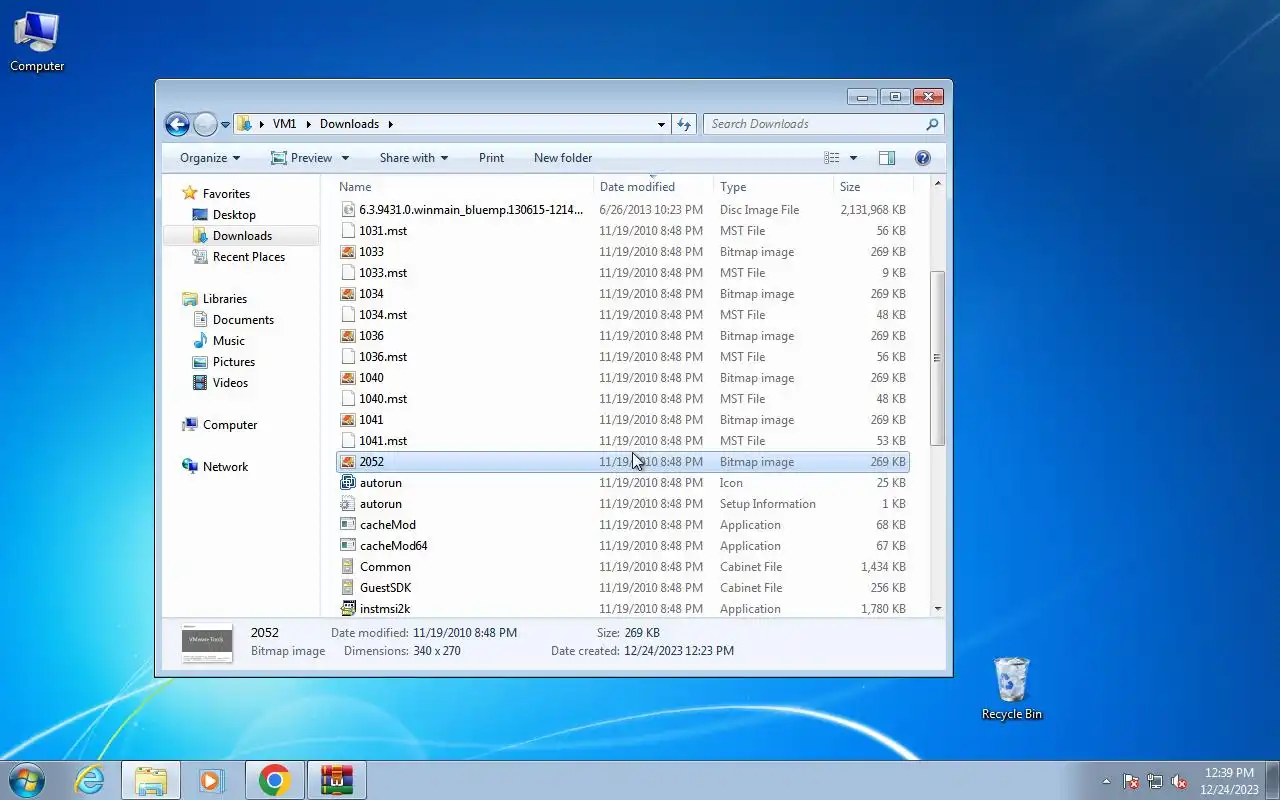Select the 1031.mst file
Screen dimensions: 1280x800
623,231
